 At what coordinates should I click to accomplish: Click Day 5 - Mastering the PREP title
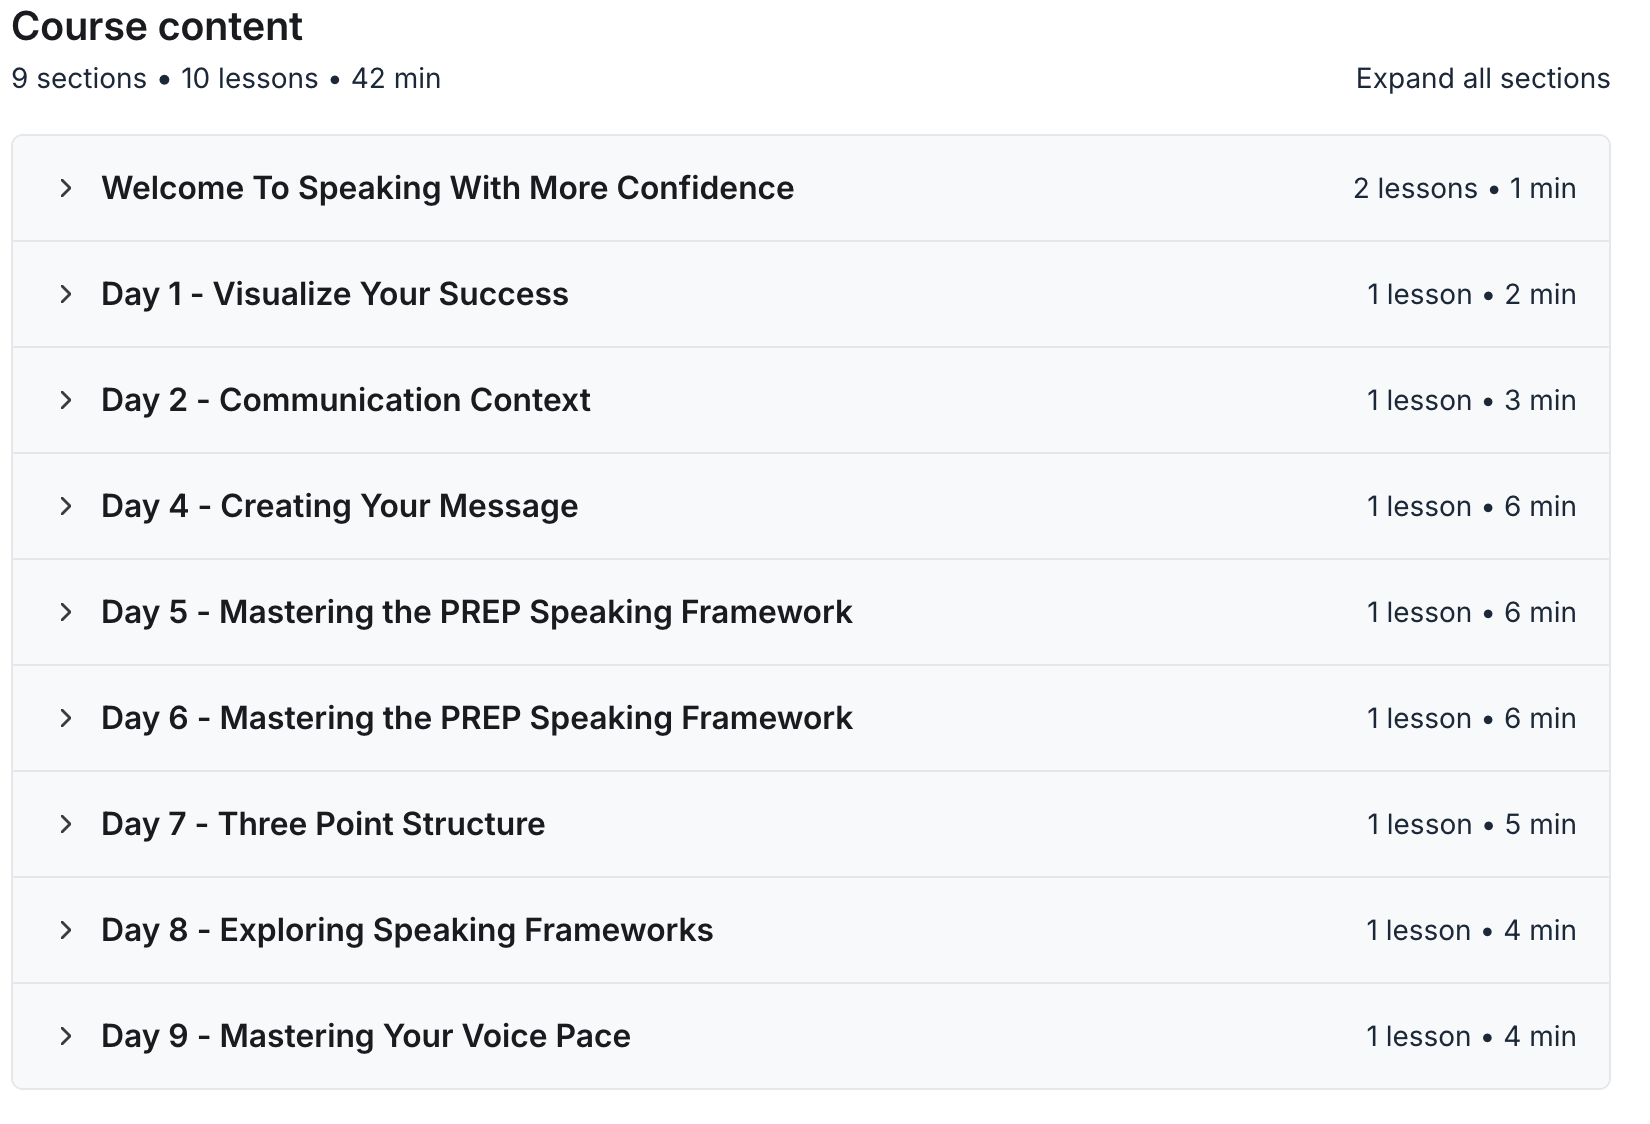coord(477,612)
